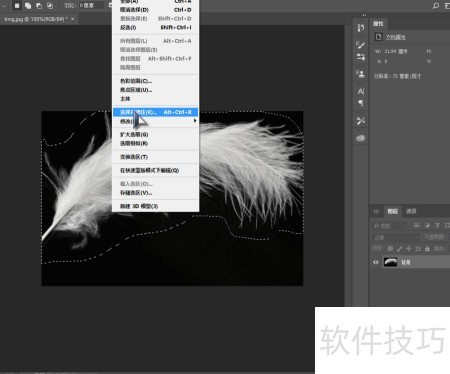Open the Character panel icon
Screen dimensions: 450x374
[x=361, y=91]
